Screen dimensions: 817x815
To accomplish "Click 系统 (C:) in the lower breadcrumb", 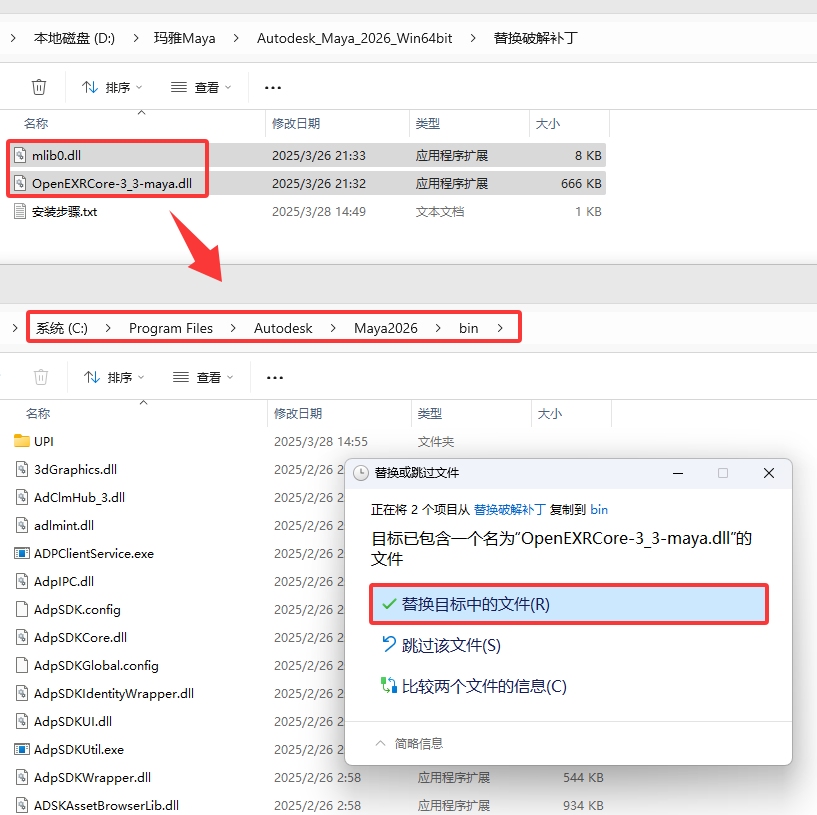I will [61, 328].
